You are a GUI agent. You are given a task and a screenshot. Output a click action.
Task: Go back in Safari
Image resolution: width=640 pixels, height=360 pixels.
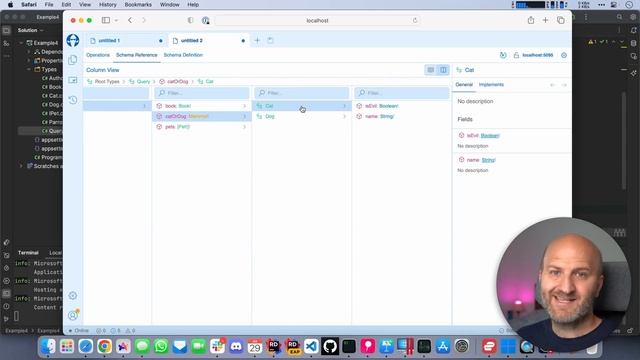[x=130, y=20]
